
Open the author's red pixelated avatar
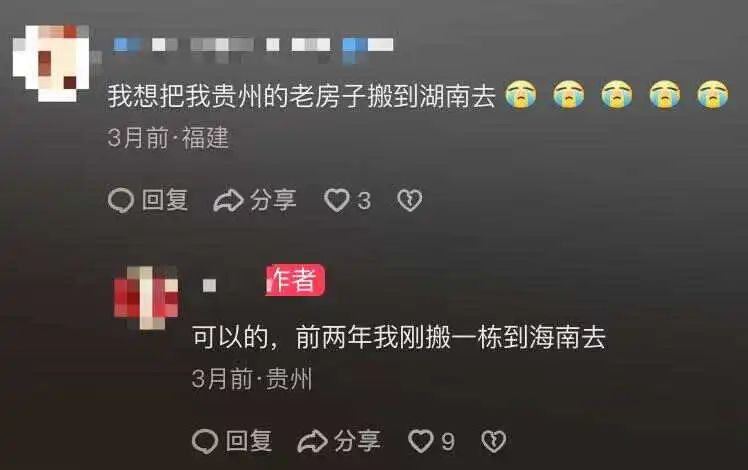pyautogui.click(x=146, y=298)
